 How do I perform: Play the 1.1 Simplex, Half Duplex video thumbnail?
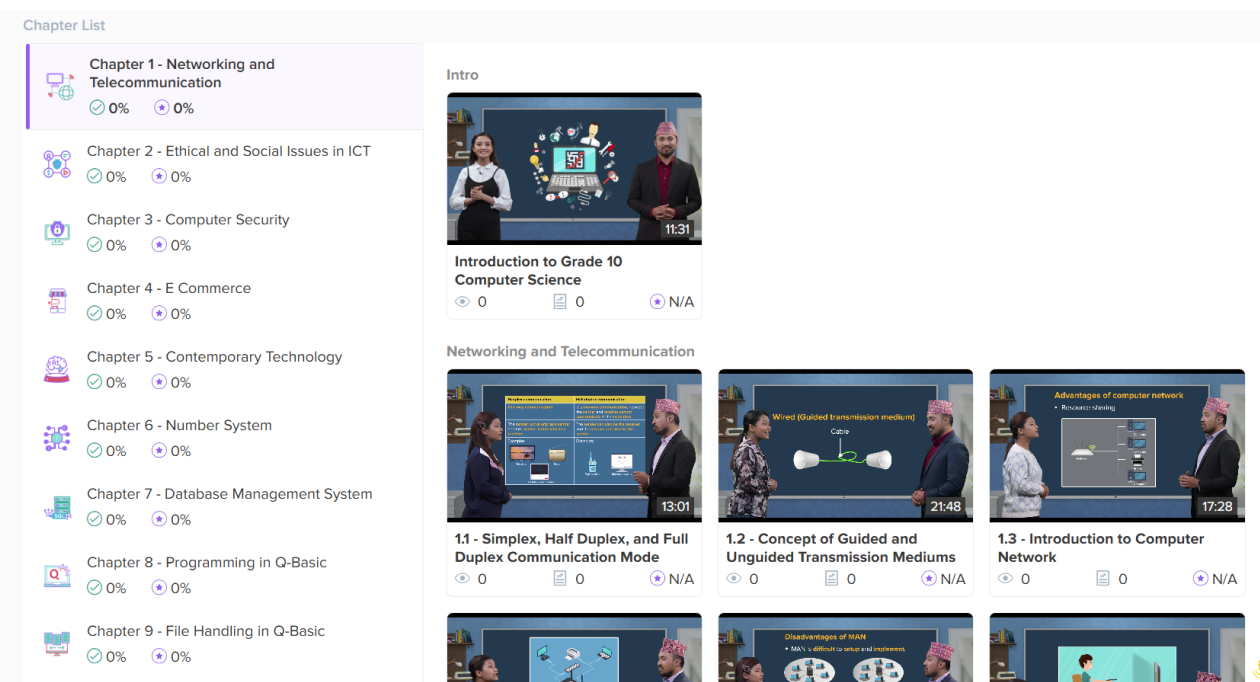(574, 446)
